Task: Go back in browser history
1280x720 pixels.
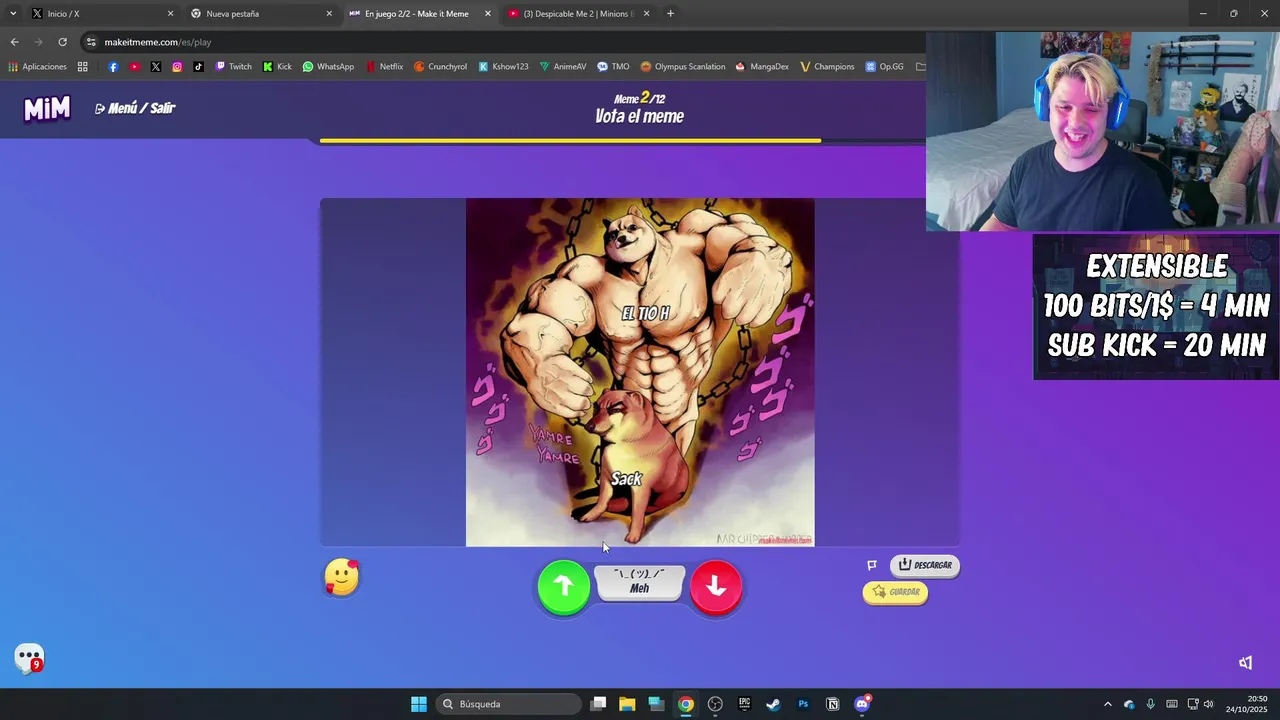Action: pyautogui.click(x=14, y=42)
